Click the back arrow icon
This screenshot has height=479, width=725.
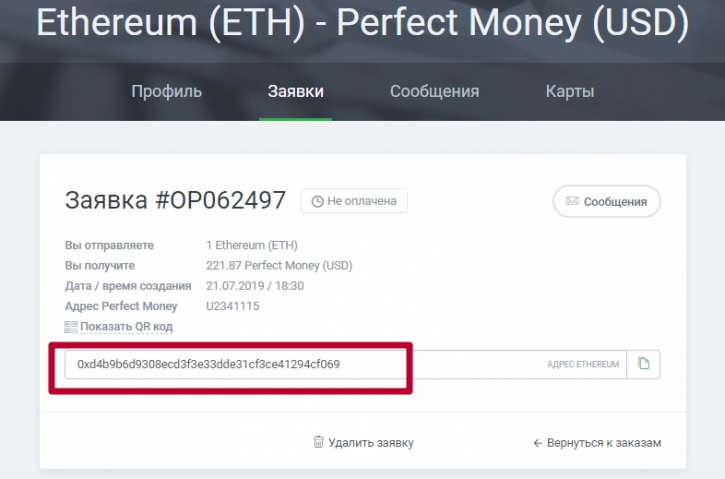point(538,443)
